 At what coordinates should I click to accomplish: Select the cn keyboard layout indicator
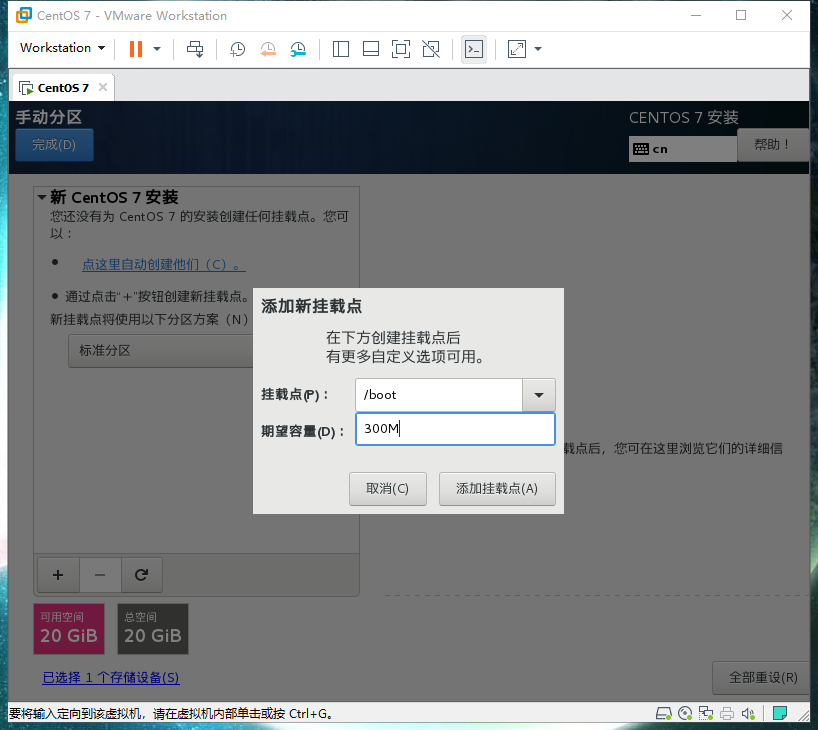pyautogui.click(x=682, y=149)
